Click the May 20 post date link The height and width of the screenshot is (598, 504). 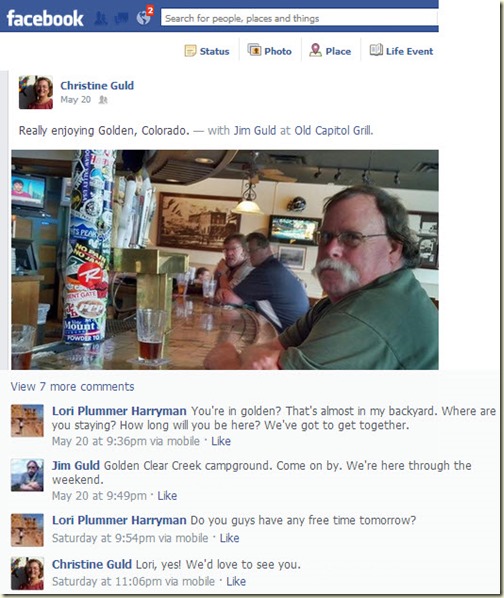point(75,100)
